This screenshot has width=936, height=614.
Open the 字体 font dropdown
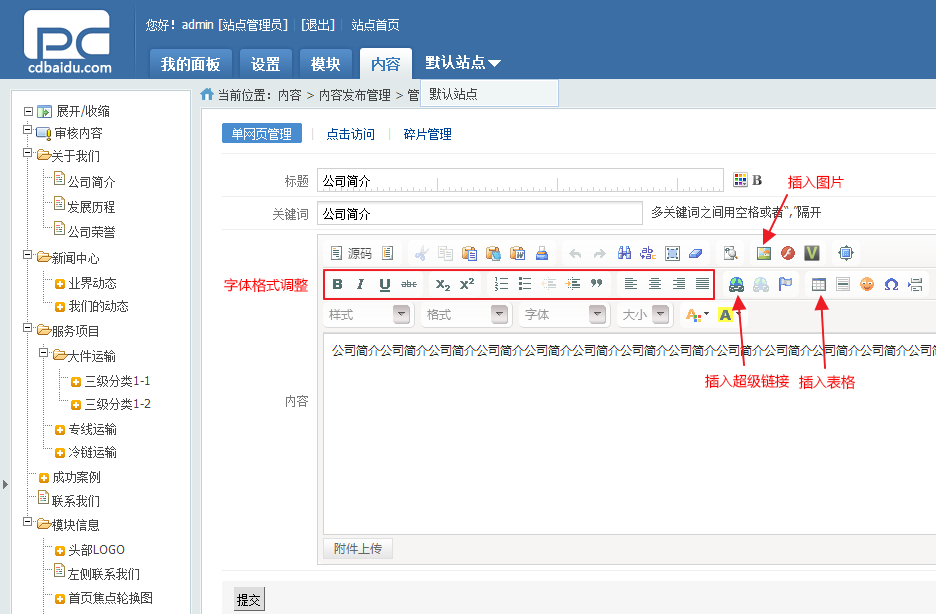coord(565,314)
